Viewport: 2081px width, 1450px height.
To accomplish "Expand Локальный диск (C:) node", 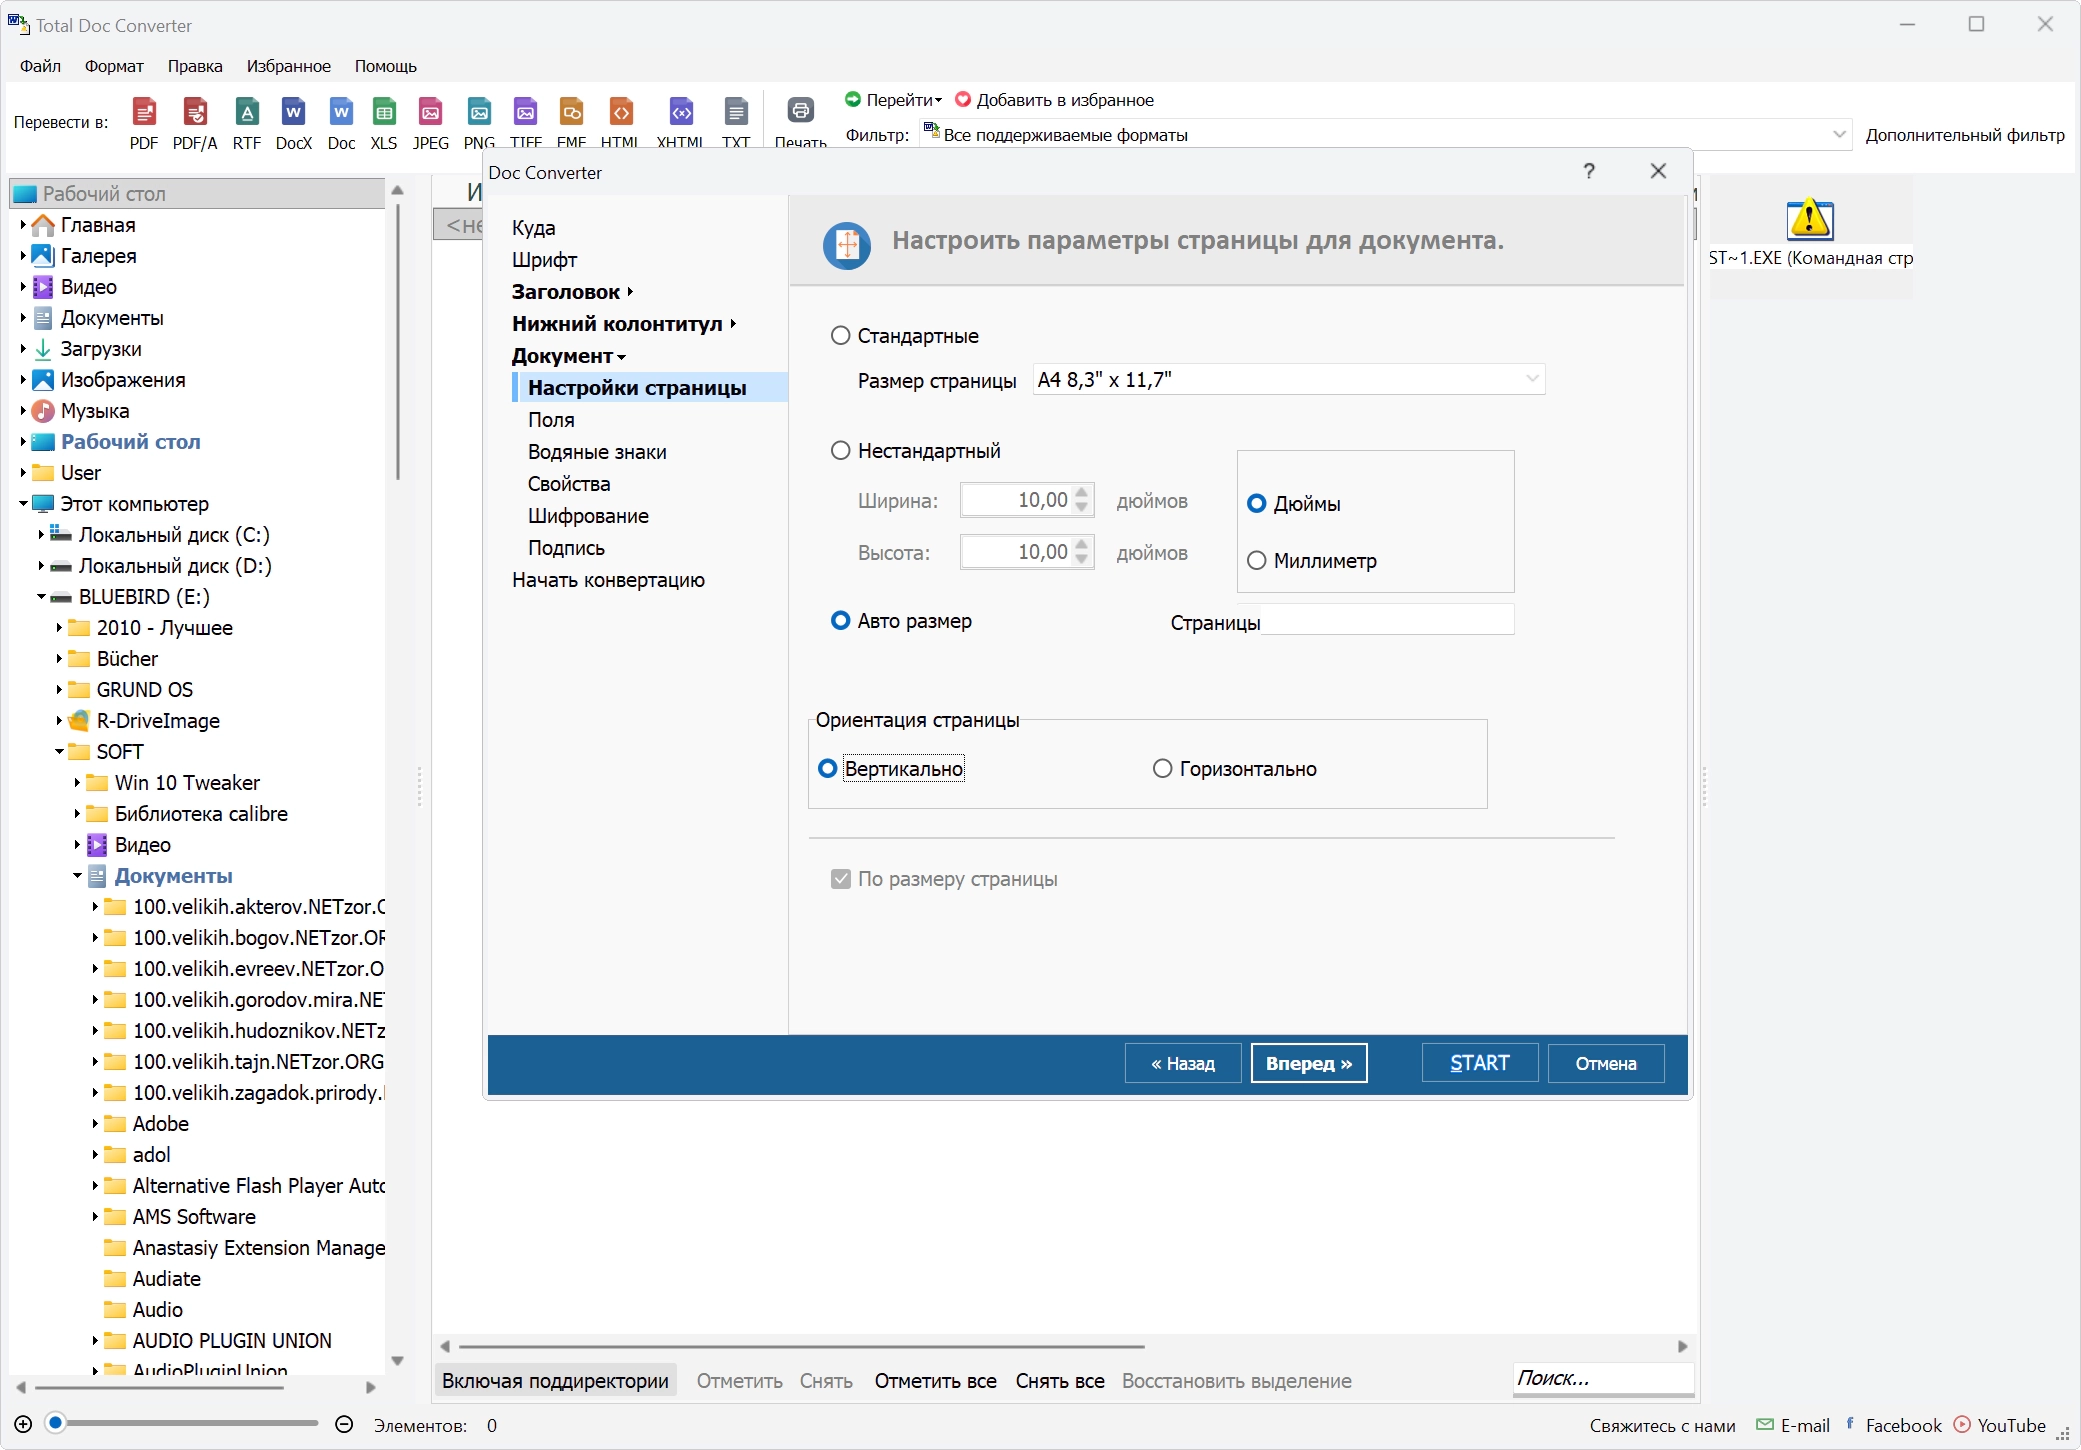I will click(41, 535).
